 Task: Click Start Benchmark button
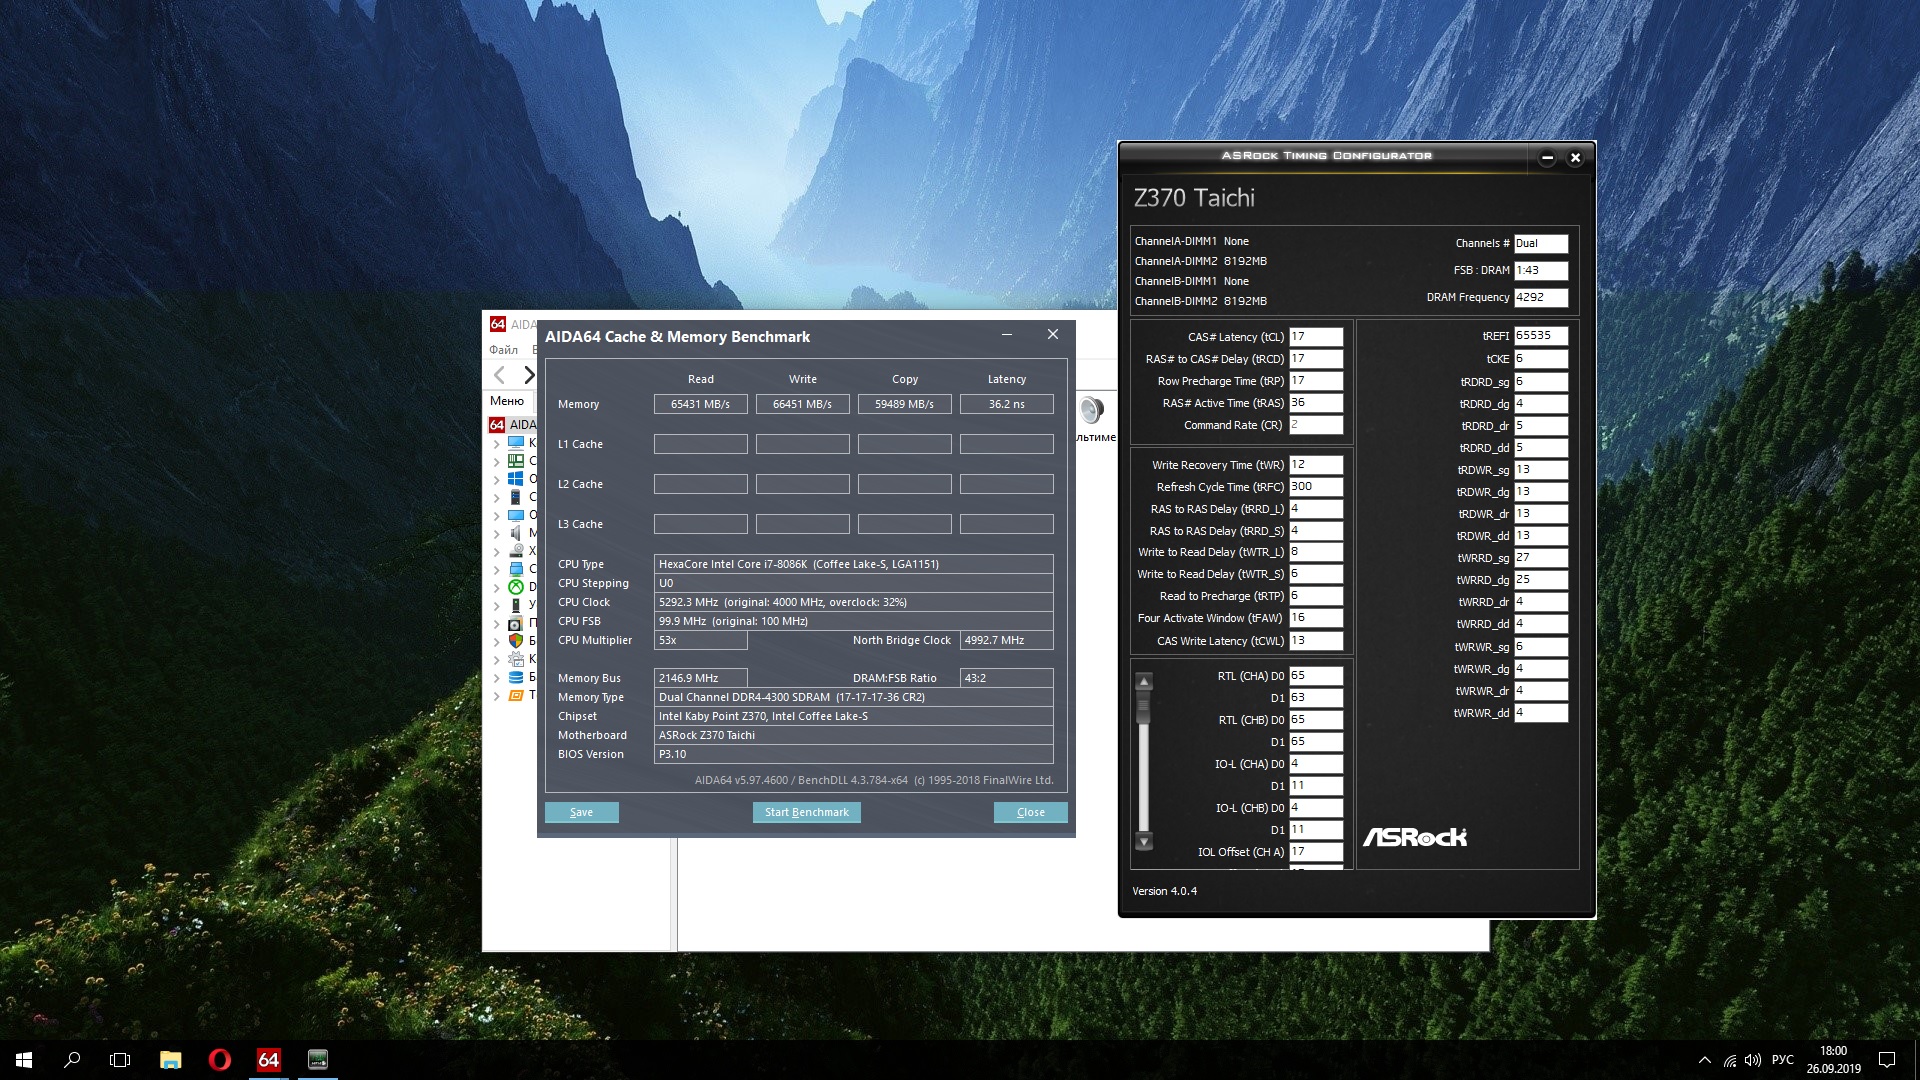pos(806,812)
